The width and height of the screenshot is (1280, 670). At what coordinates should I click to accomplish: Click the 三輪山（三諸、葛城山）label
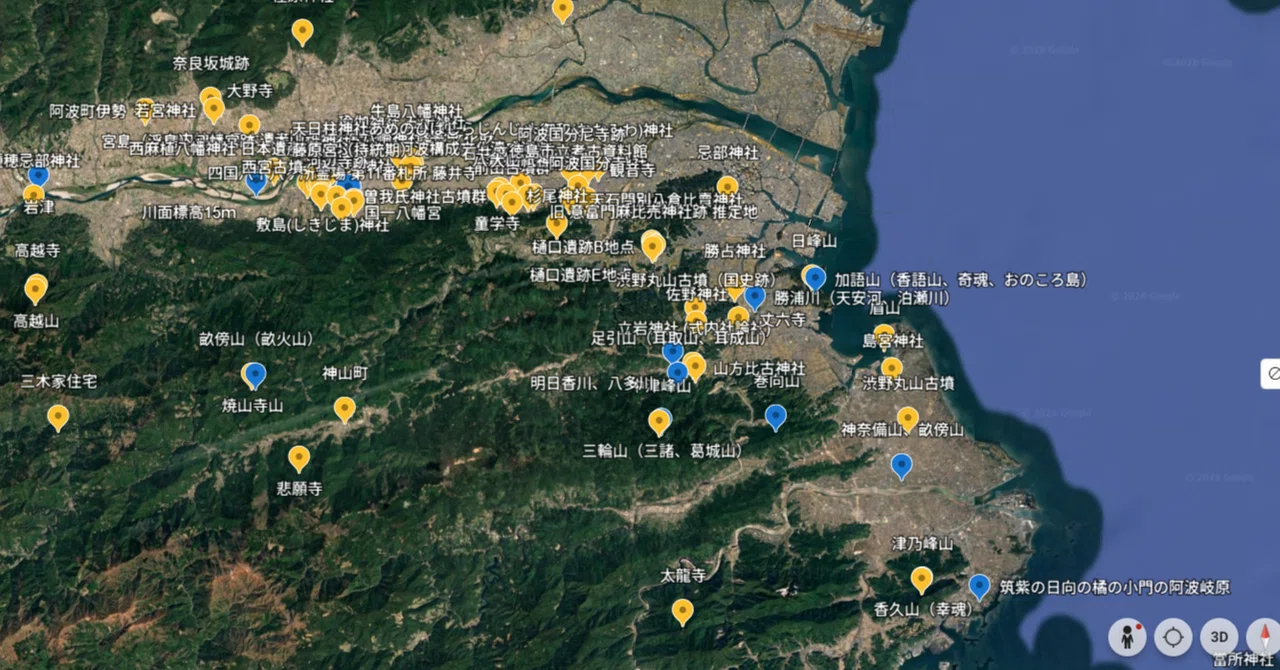pyautogui.click(x=663, y=451)
